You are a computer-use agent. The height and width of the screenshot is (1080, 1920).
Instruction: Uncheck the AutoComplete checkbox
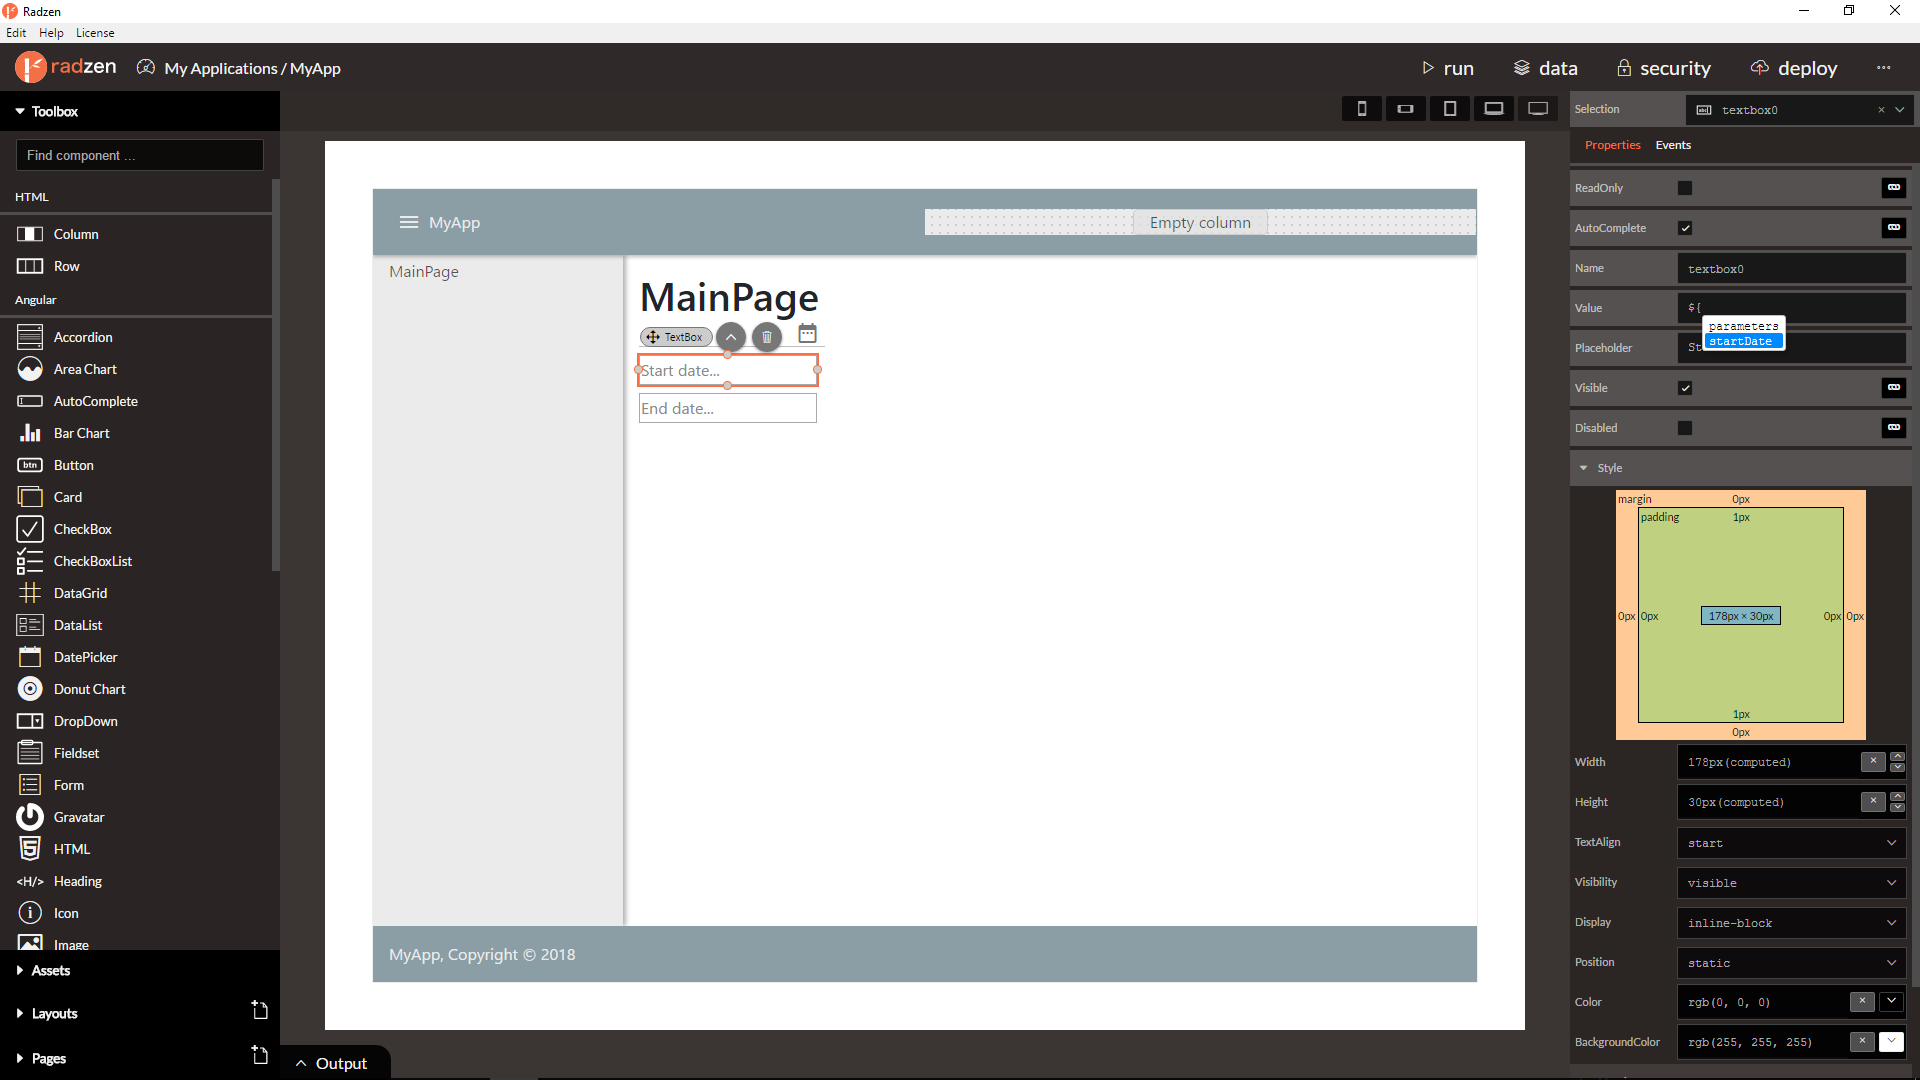[1685, 228]
